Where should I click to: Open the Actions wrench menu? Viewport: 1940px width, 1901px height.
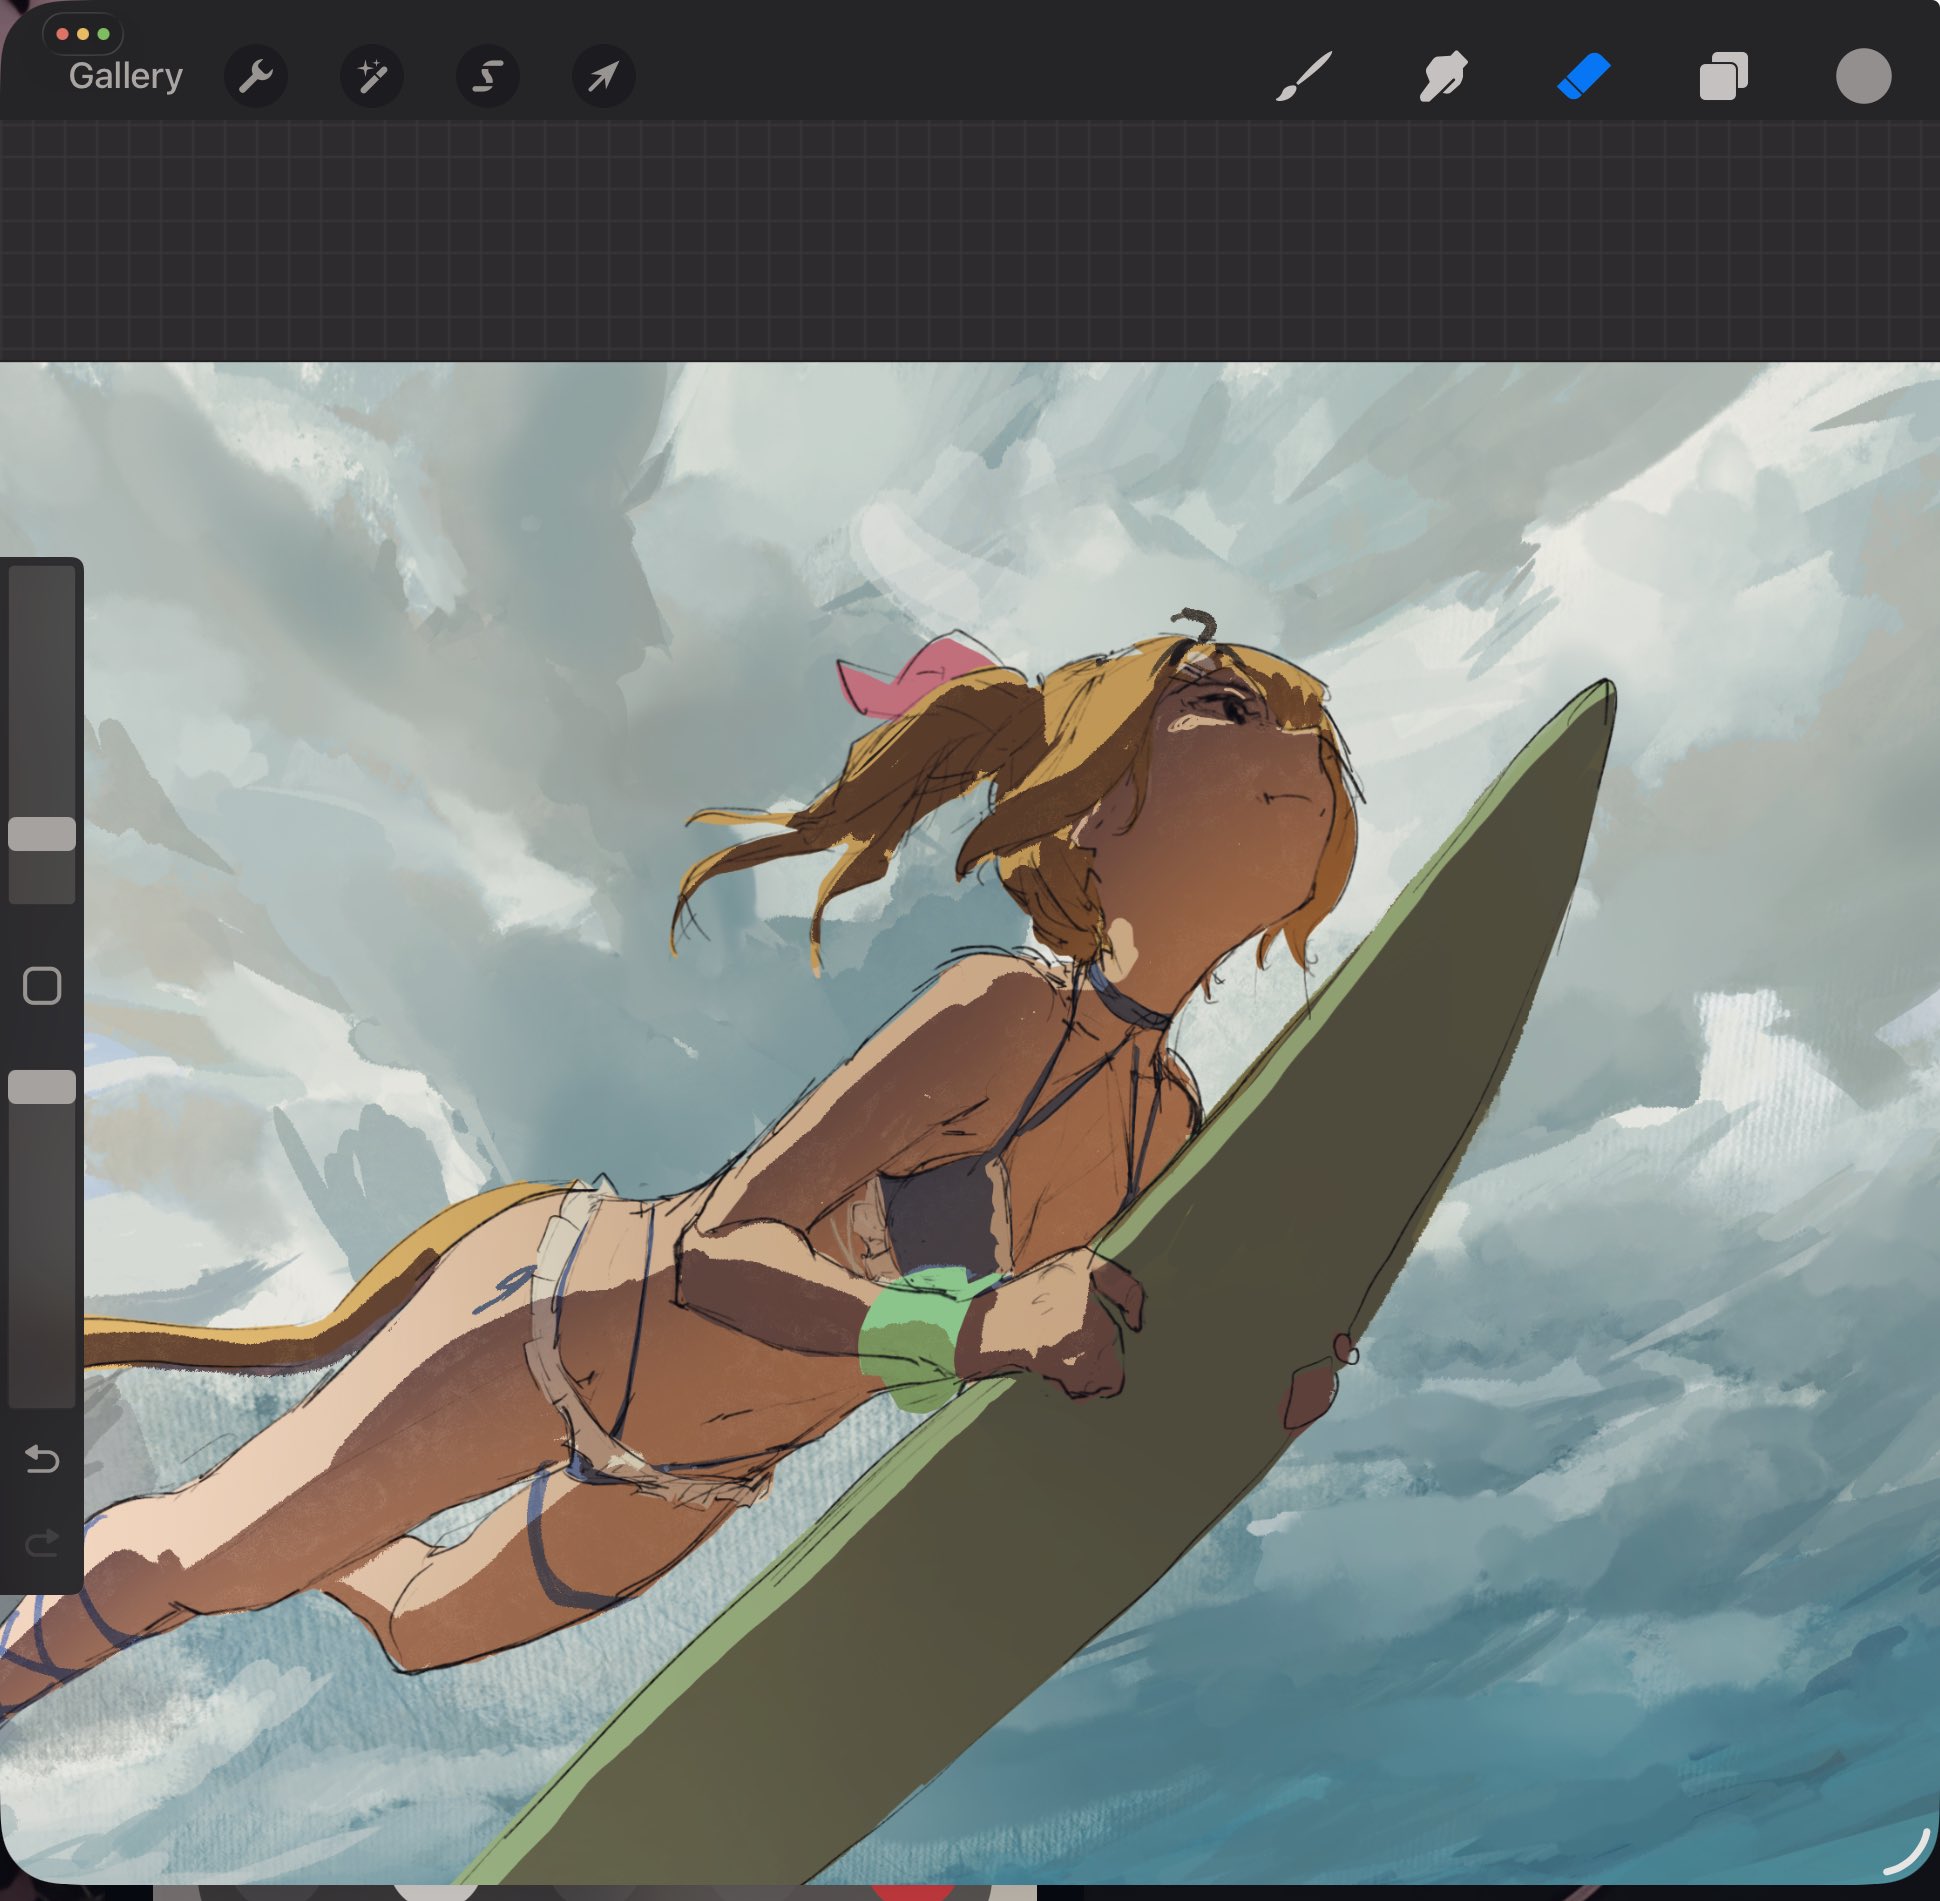(x=256, y=76)
